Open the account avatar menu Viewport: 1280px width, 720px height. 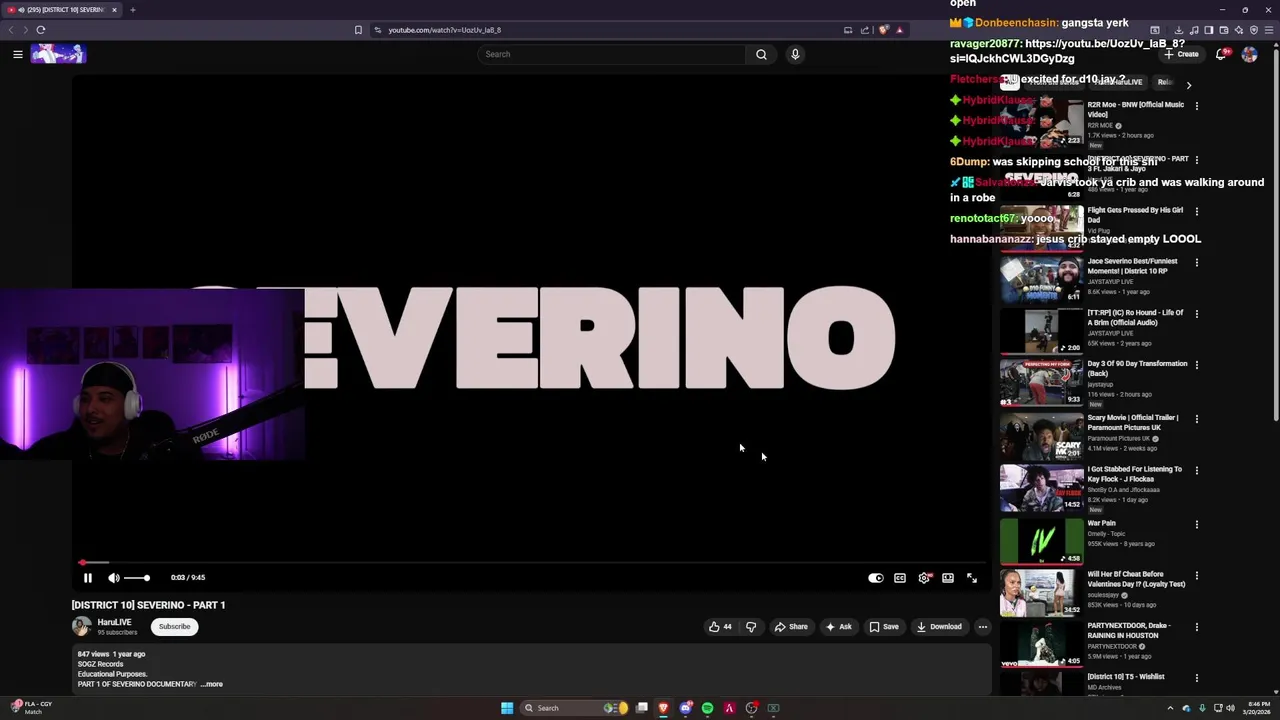pyautogui.click(x=1249, y=54)
